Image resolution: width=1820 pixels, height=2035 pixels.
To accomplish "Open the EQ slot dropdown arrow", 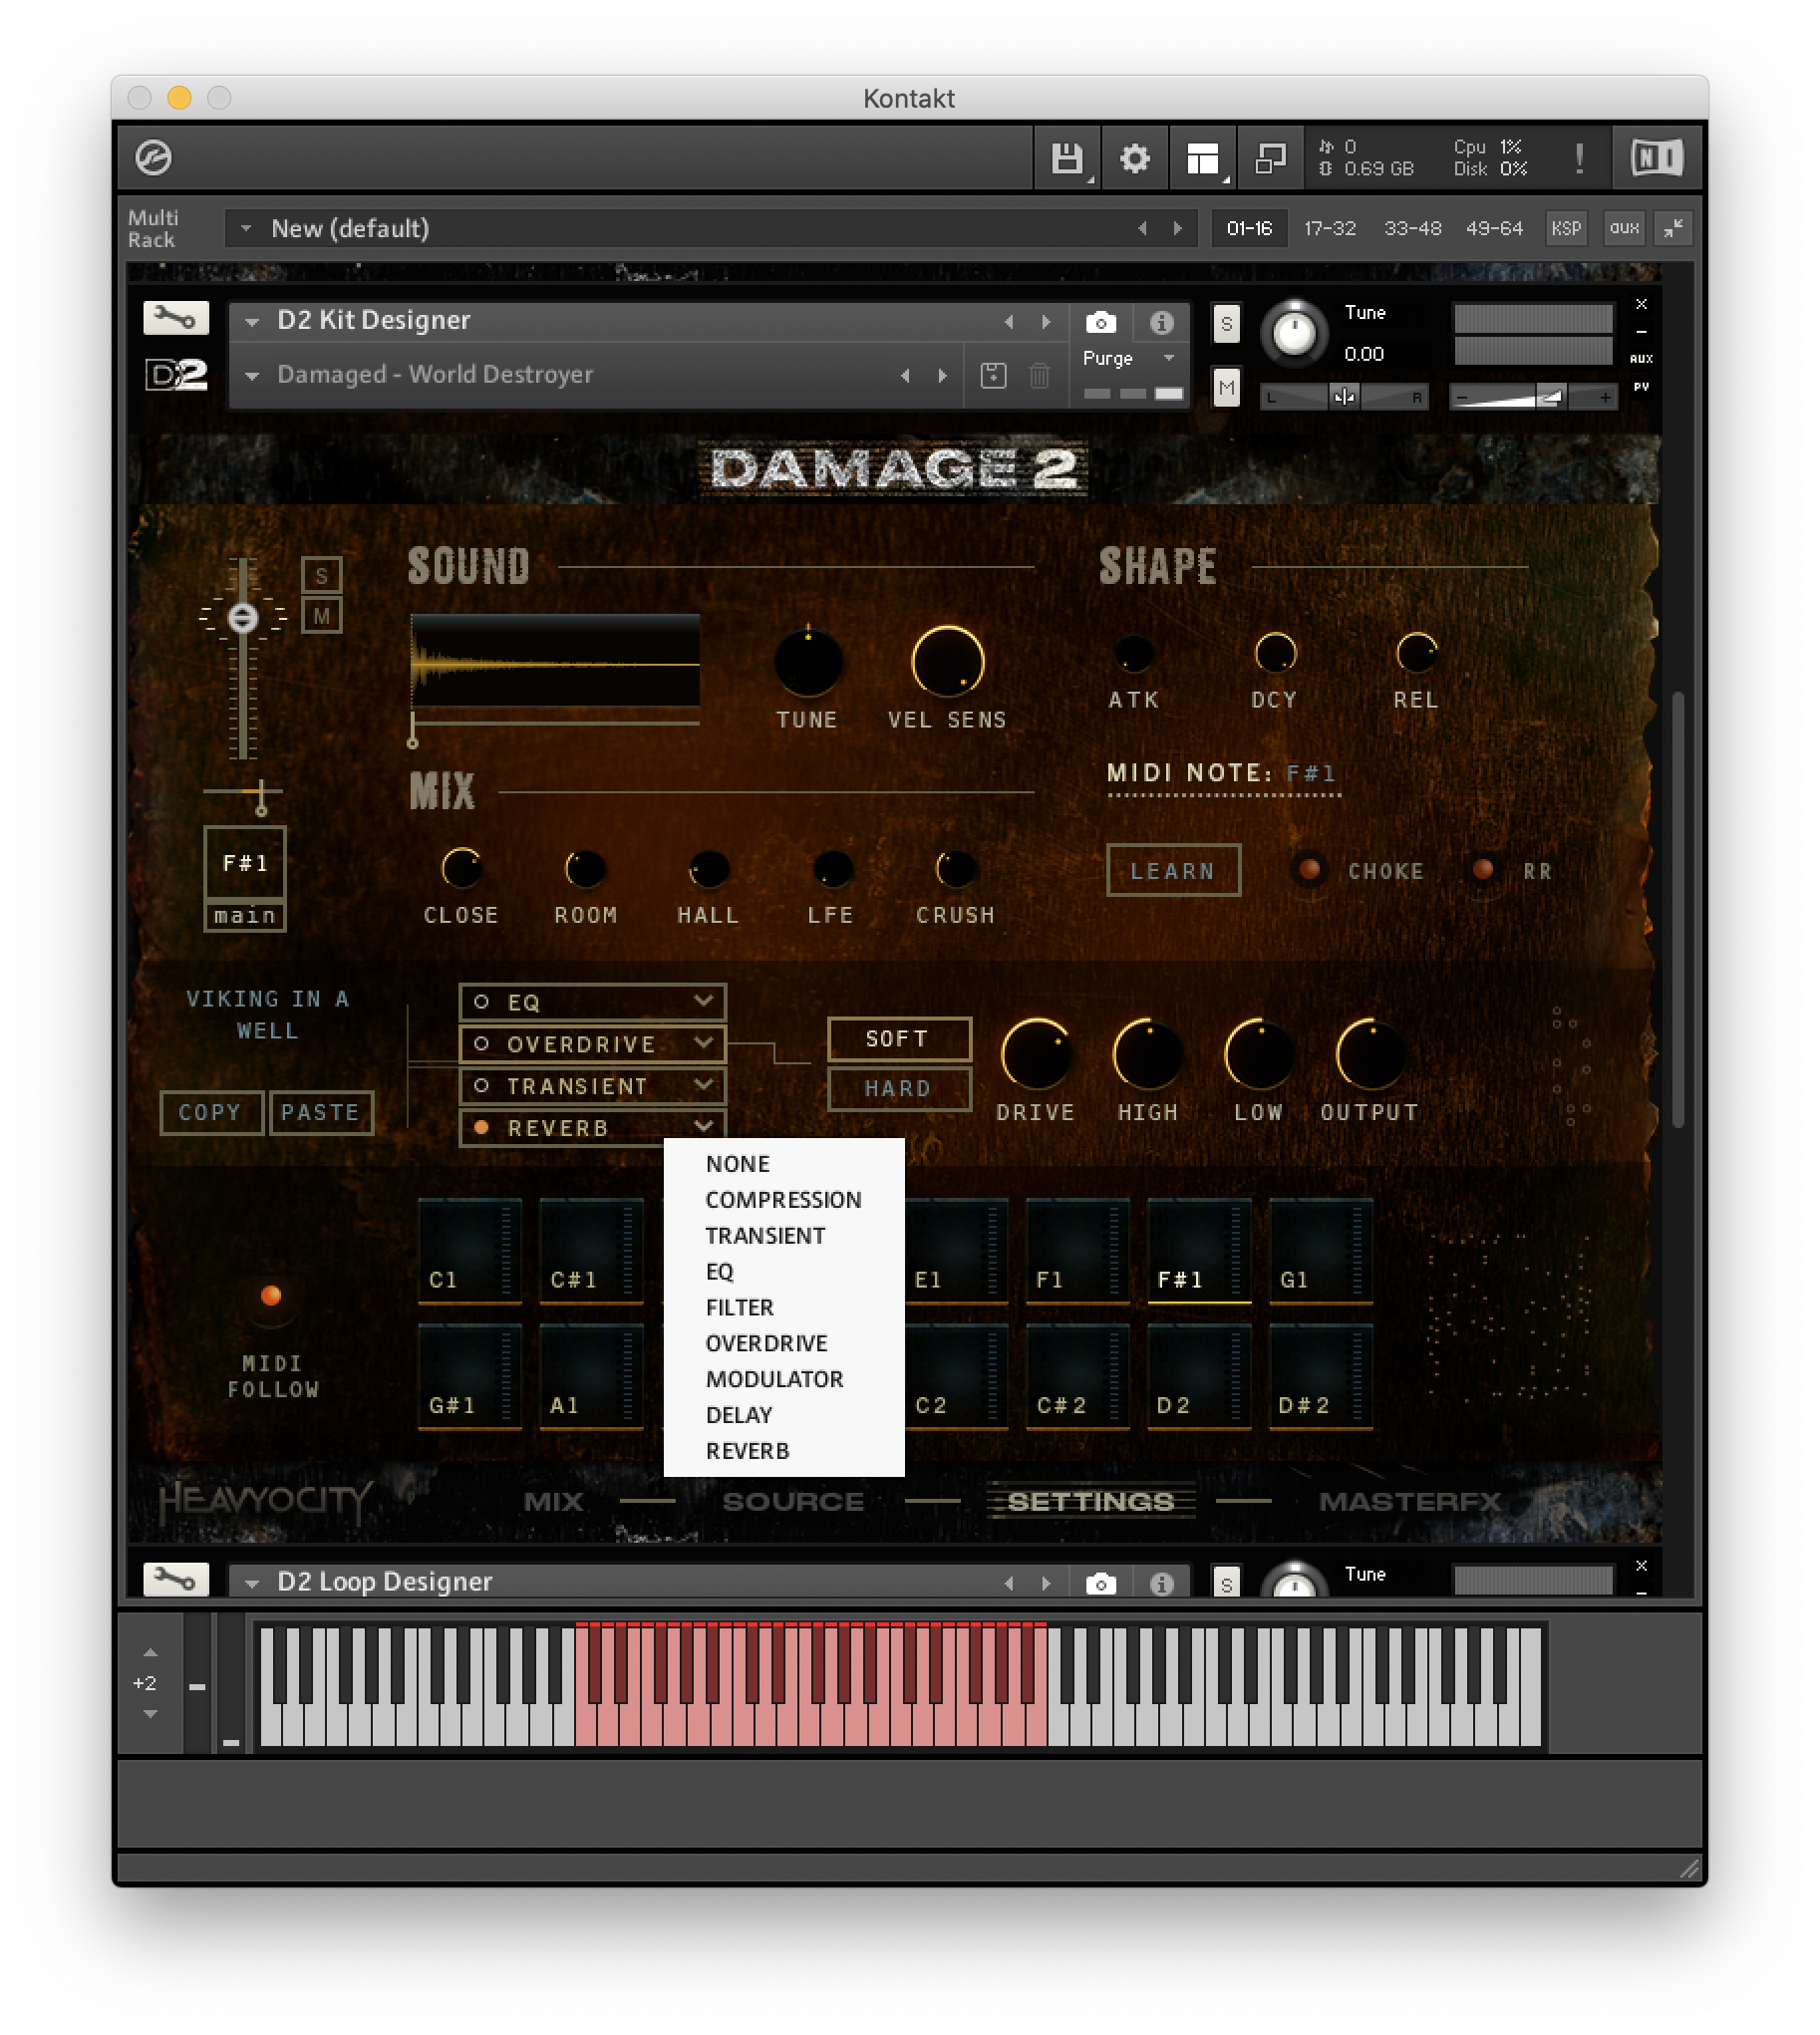I will tap(704, 1001).
